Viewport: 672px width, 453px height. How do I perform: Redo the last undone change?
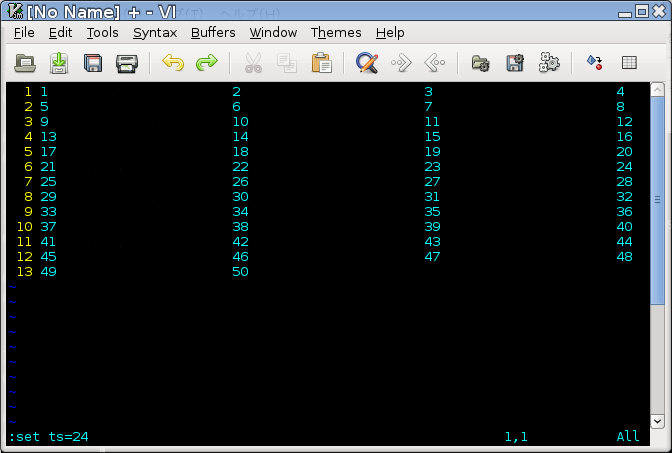206,64
